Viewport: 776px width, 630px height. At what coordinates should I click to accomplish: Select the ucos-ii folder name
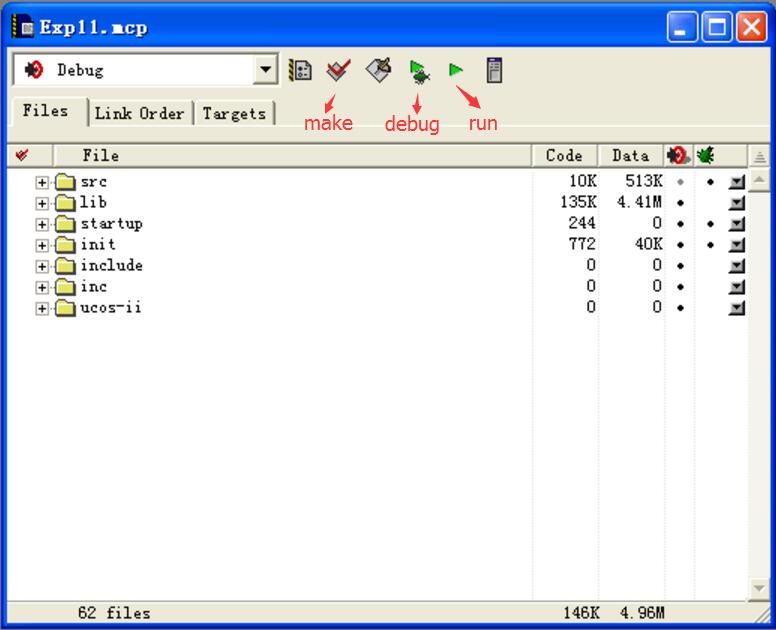tap(111, 307)
